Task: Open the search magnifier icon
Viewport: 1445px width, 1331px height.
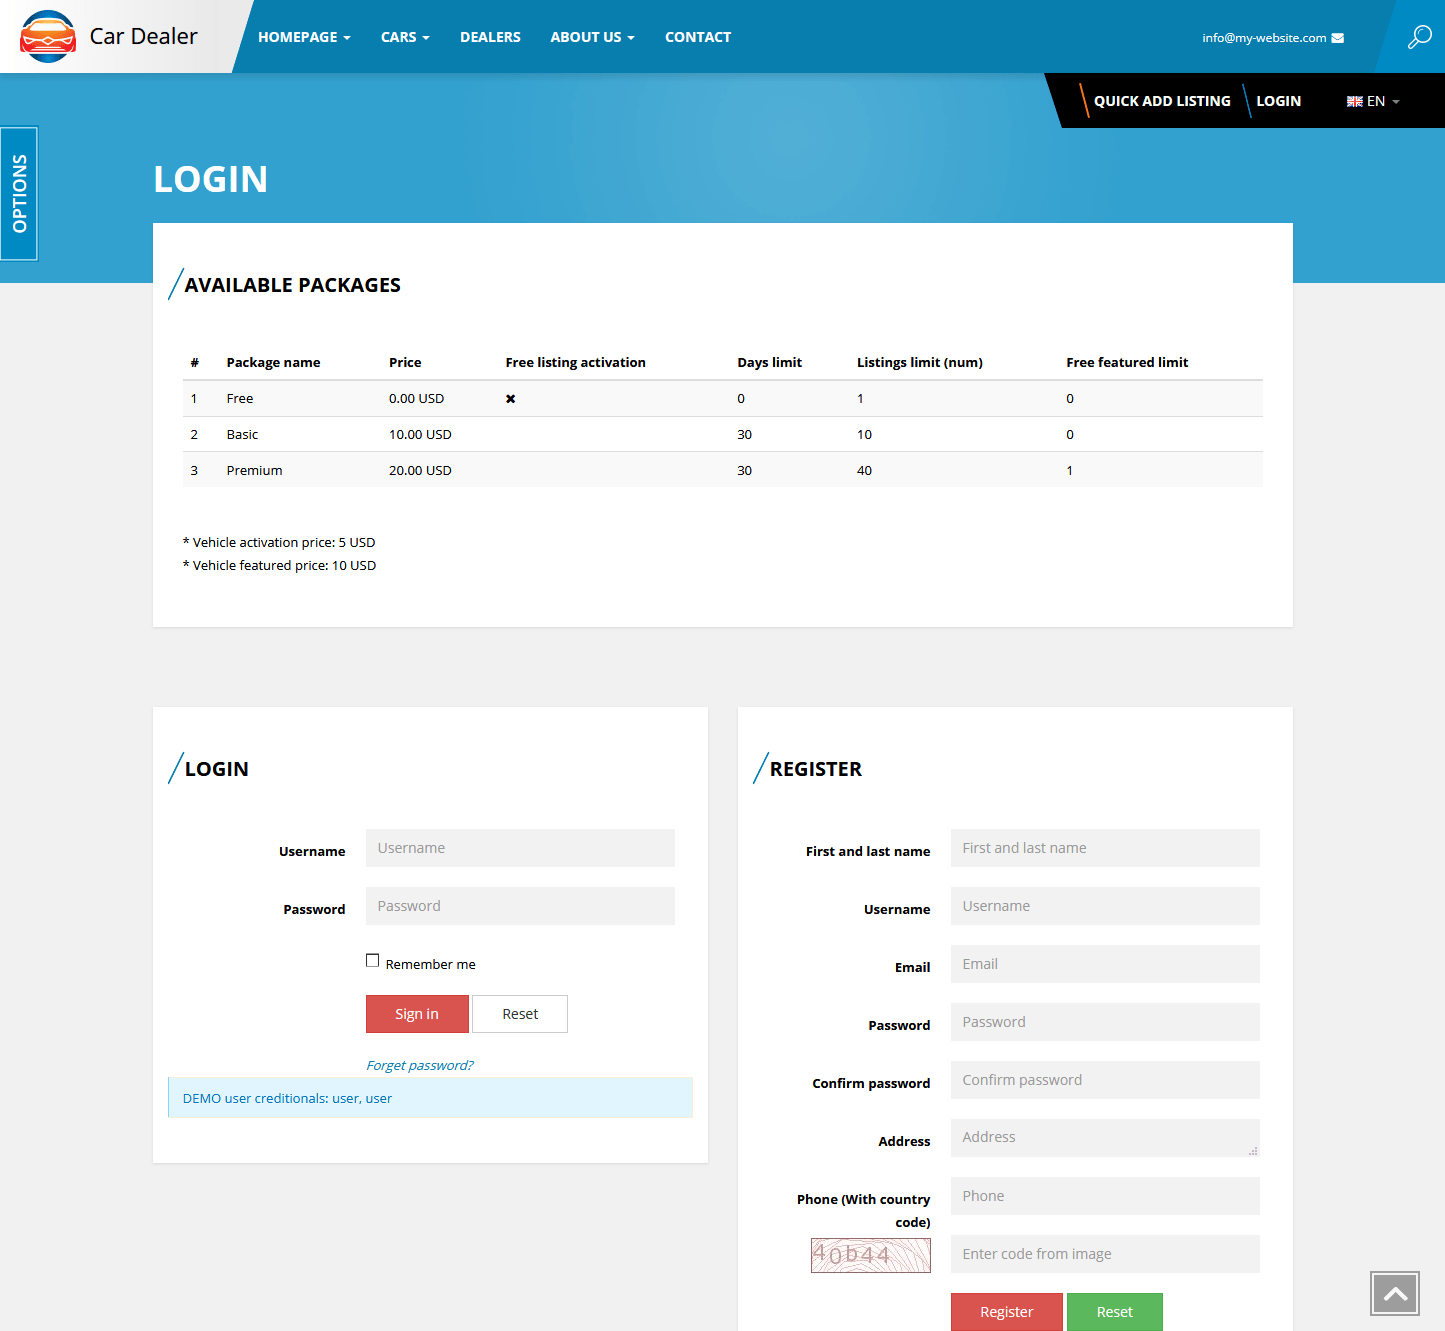Action: pyautogui.click(x=1419, y=36)
